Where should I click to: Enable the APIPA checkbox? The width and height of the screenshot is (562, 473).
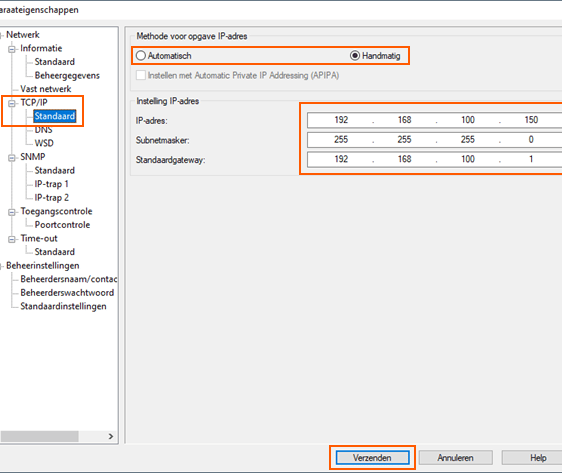tap(141, 75)
